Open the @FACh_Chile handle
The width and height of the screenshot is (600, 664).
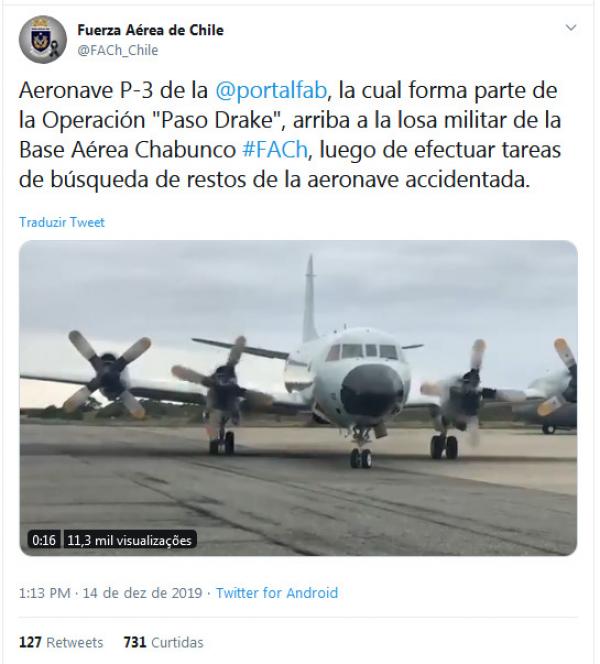pyautogui.click(x=118, y=50)
